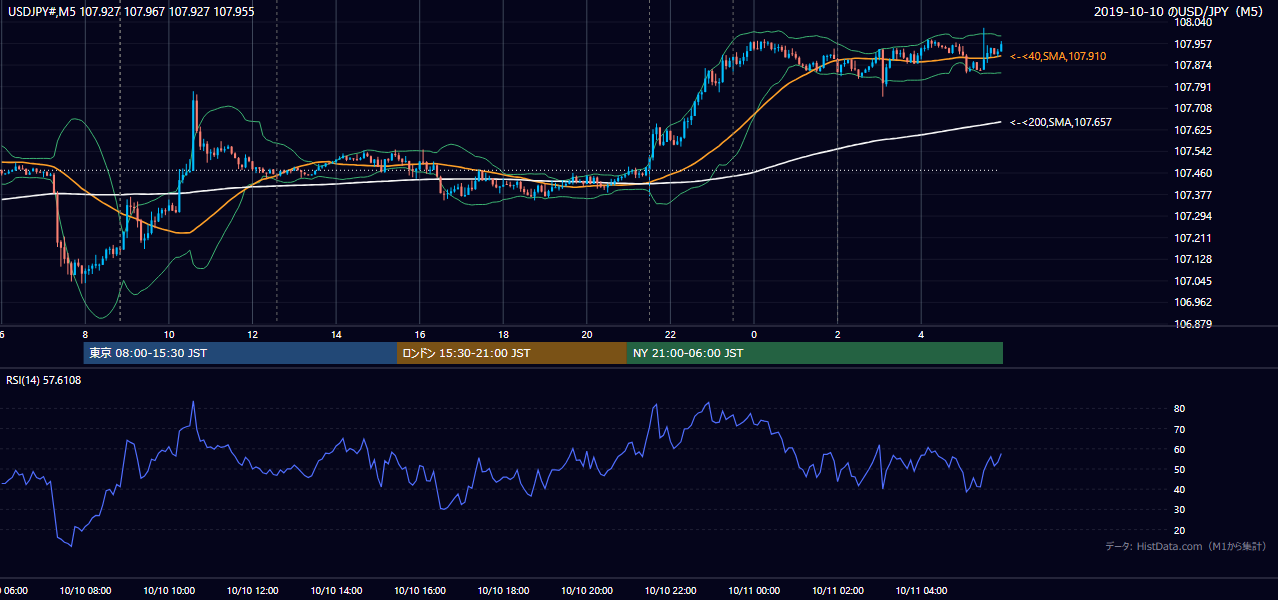Click the 10/11 00:00 time label
The image size is (1278, 600).
[x=754, y=590]
